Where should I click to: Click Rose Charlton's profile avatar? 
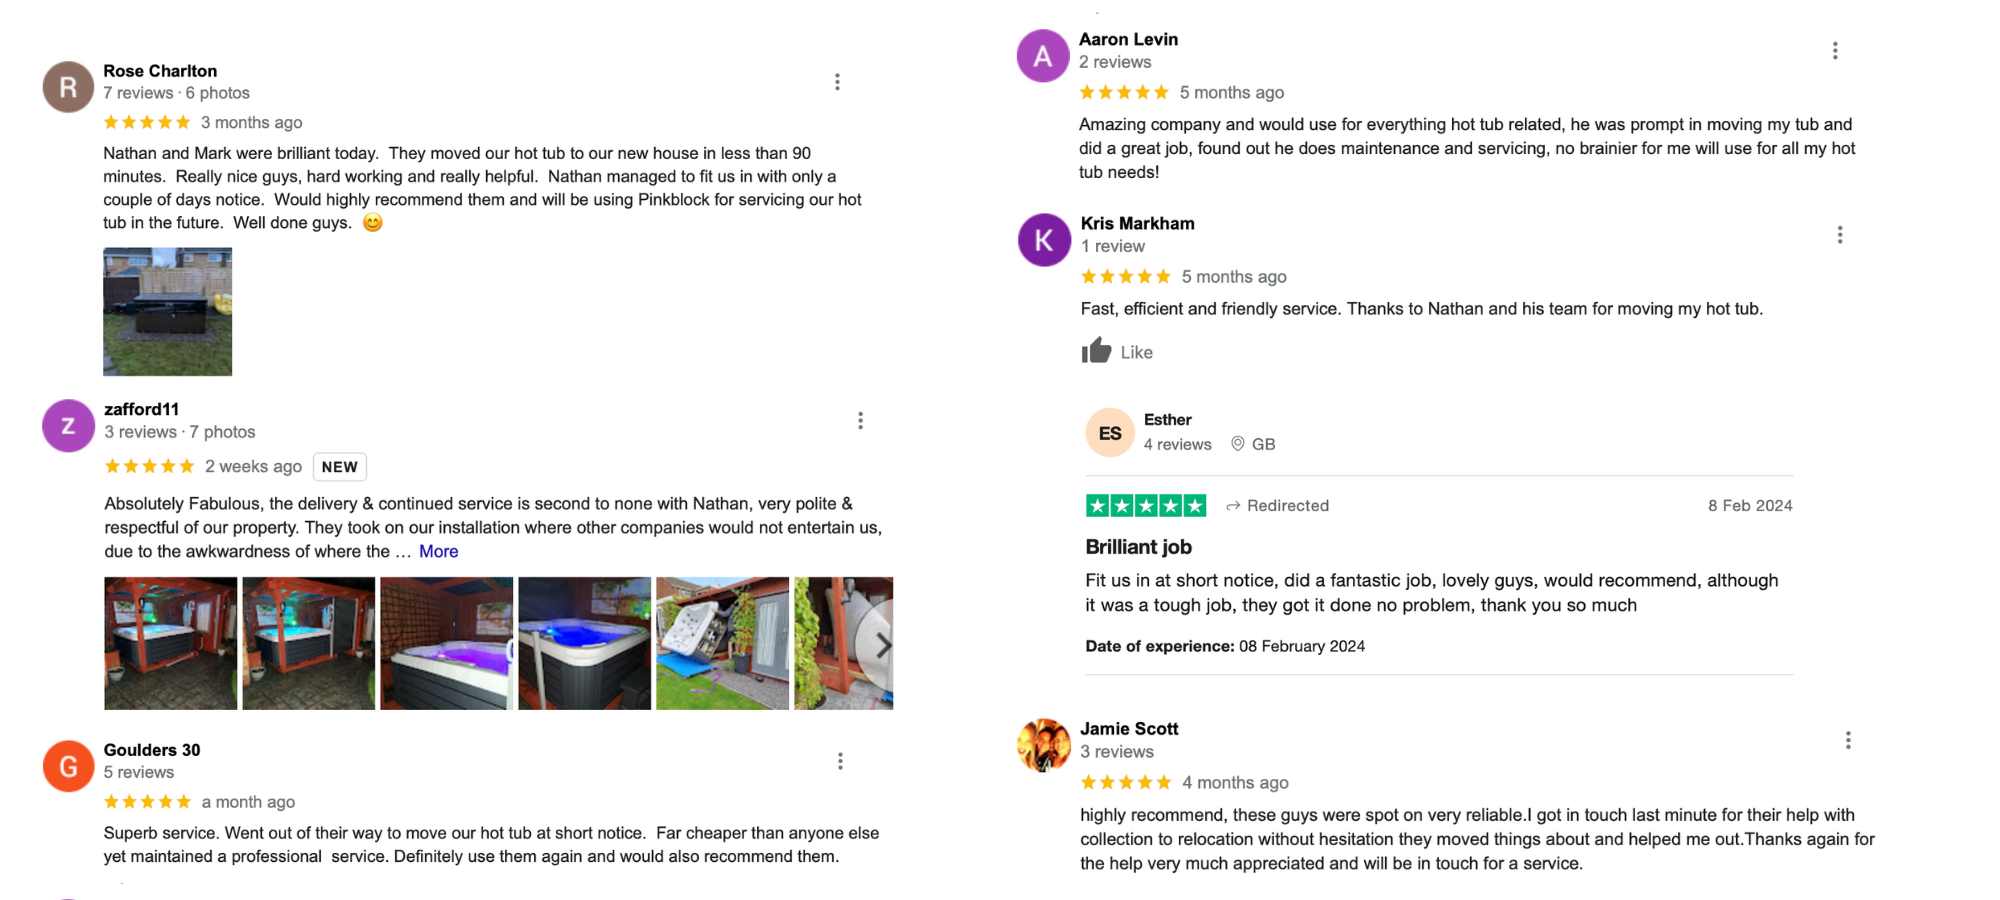coord(68,87)
